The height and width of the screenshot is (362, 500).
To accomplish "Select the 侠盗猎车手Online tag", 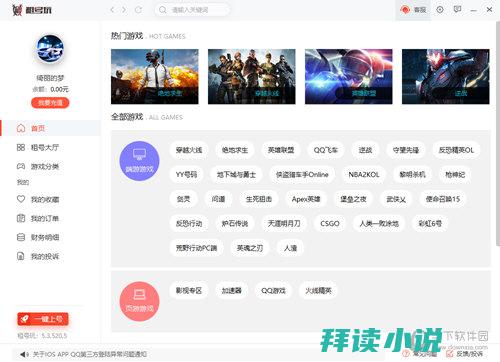I will (302, 174).
